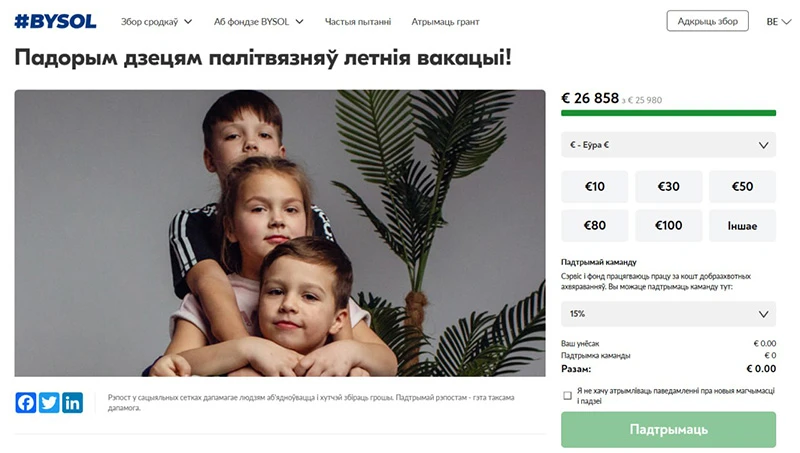Open the Еўра currency dropdown
This screenshot has height=453, width=800.
coord(668,145)
